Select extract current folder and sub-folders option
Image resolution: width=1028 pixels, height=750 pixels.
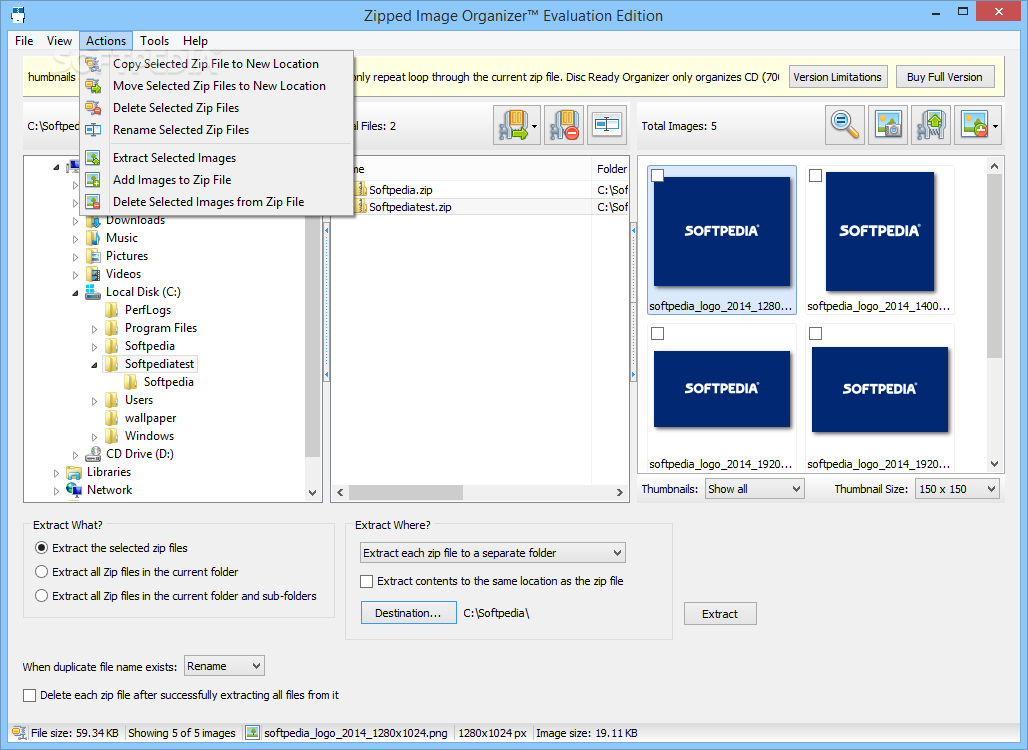coord(41,596)
